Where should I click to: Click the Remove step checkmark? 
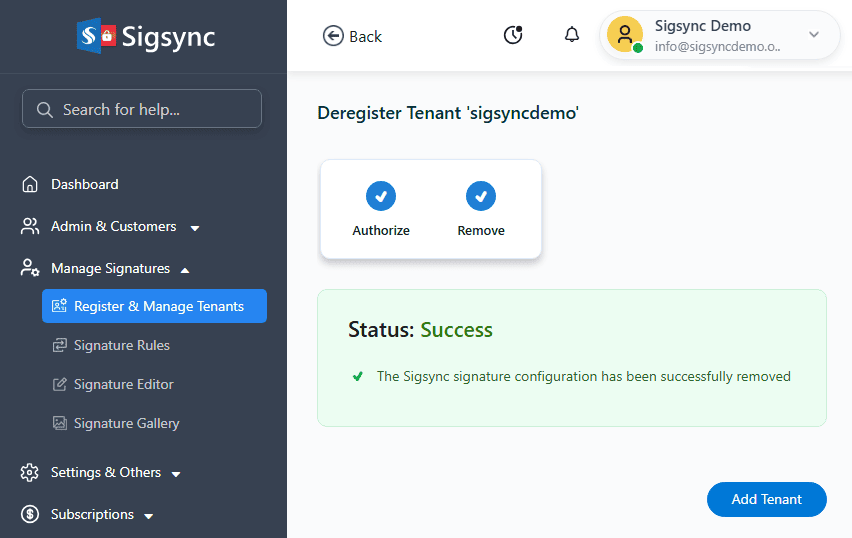pos(481,196)
